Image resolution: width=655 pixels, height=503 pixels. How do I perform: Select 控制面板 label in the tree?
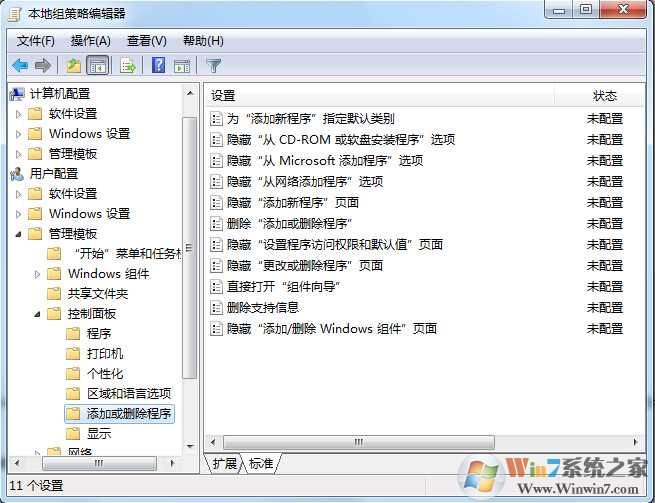coord(92,314)
